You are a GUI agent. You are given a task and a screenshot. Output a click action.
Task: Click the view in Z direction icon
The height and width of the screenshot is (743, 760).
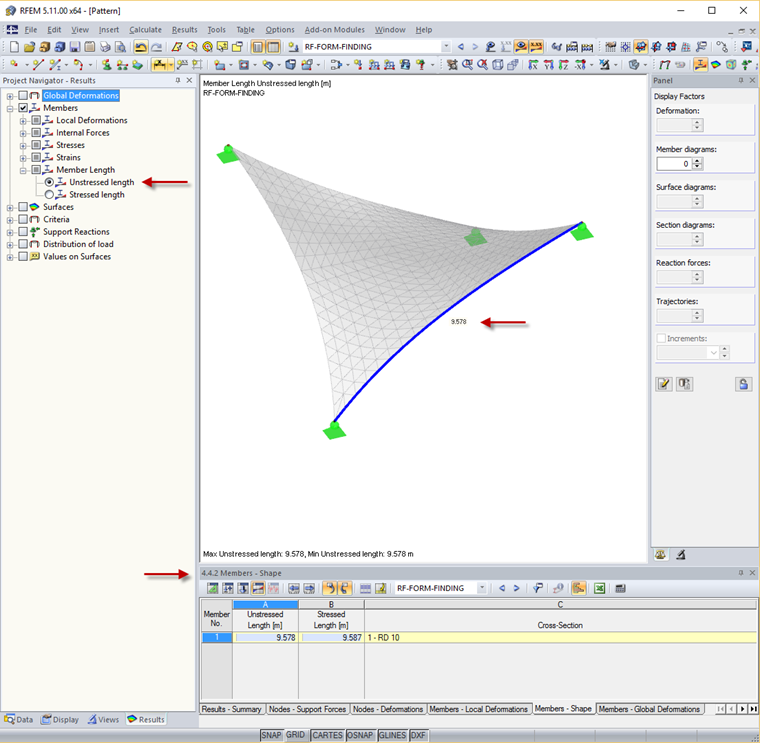pyautogui.click(x=564, y=64)
